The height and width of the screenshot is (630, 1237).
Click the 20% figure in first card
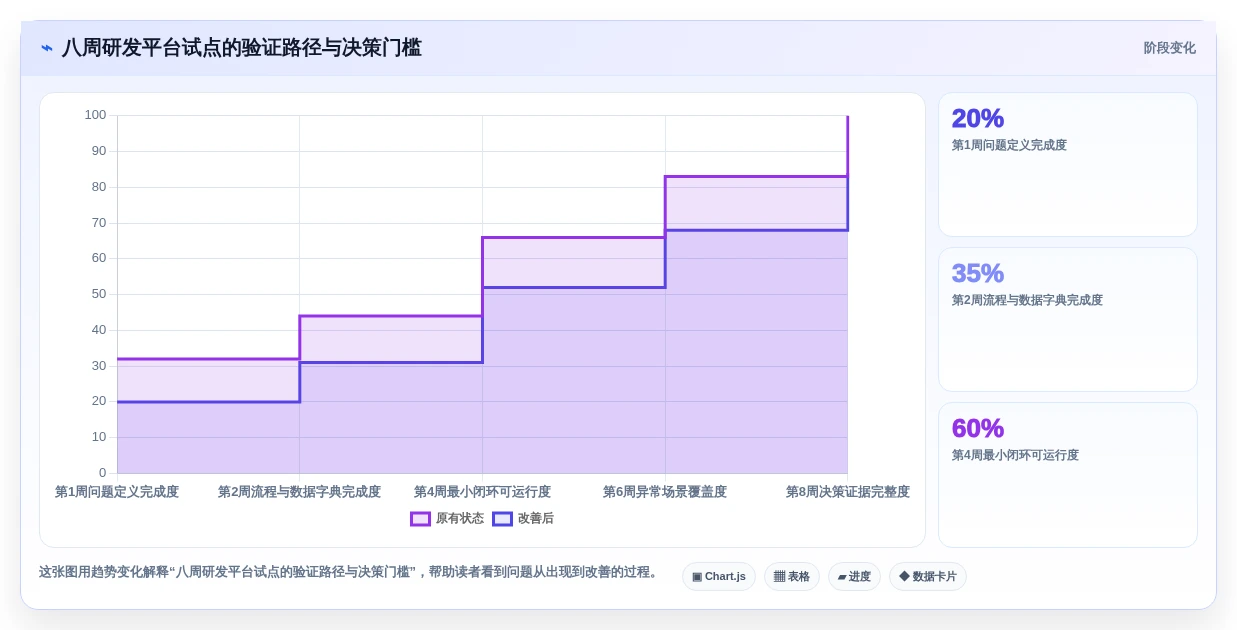point(978,118)
